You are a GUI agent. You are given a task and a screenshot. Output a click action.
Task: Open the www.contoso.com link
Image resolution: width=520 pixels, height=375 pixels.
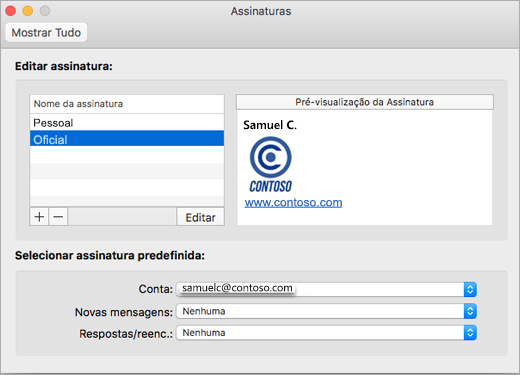tap(293, 203)
